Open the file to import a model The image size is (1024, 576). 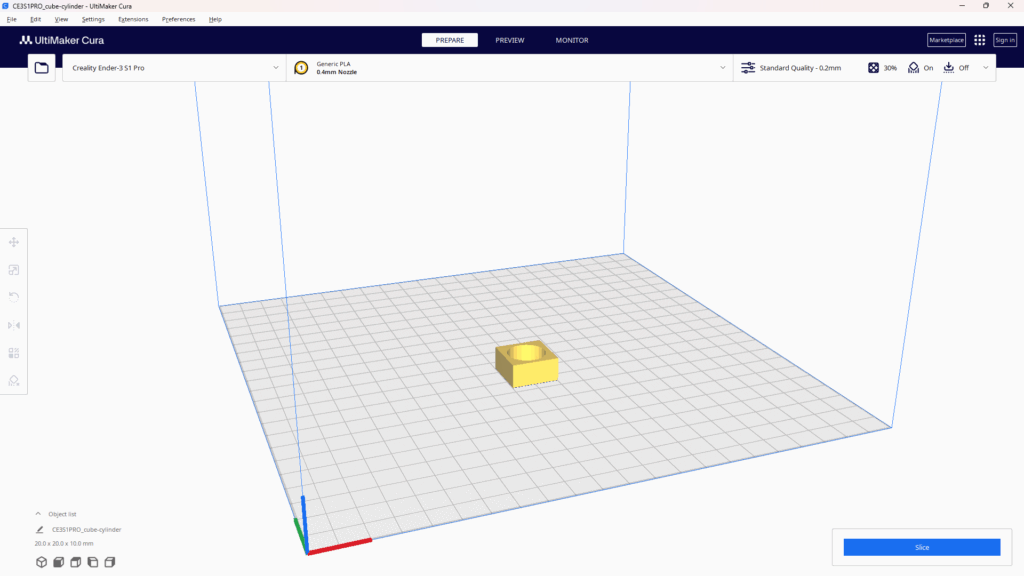[40, 67]
